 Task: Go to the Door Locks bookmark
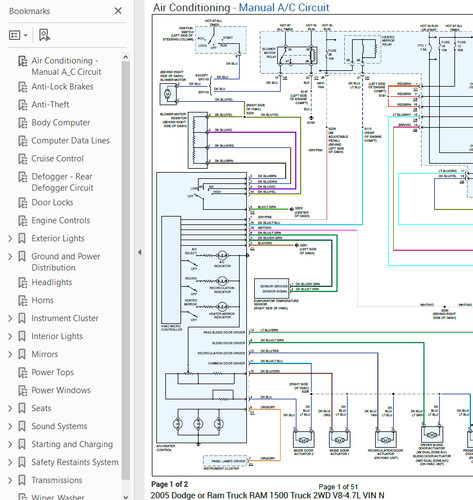pyautogui.click(x=52, y=202)
